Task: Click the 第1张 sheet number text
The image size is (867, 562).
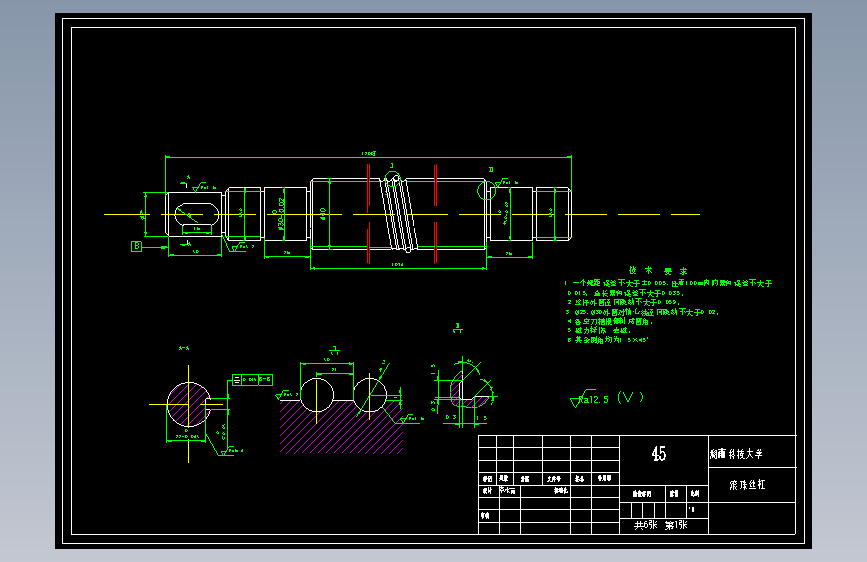Action: click(676, 525)
